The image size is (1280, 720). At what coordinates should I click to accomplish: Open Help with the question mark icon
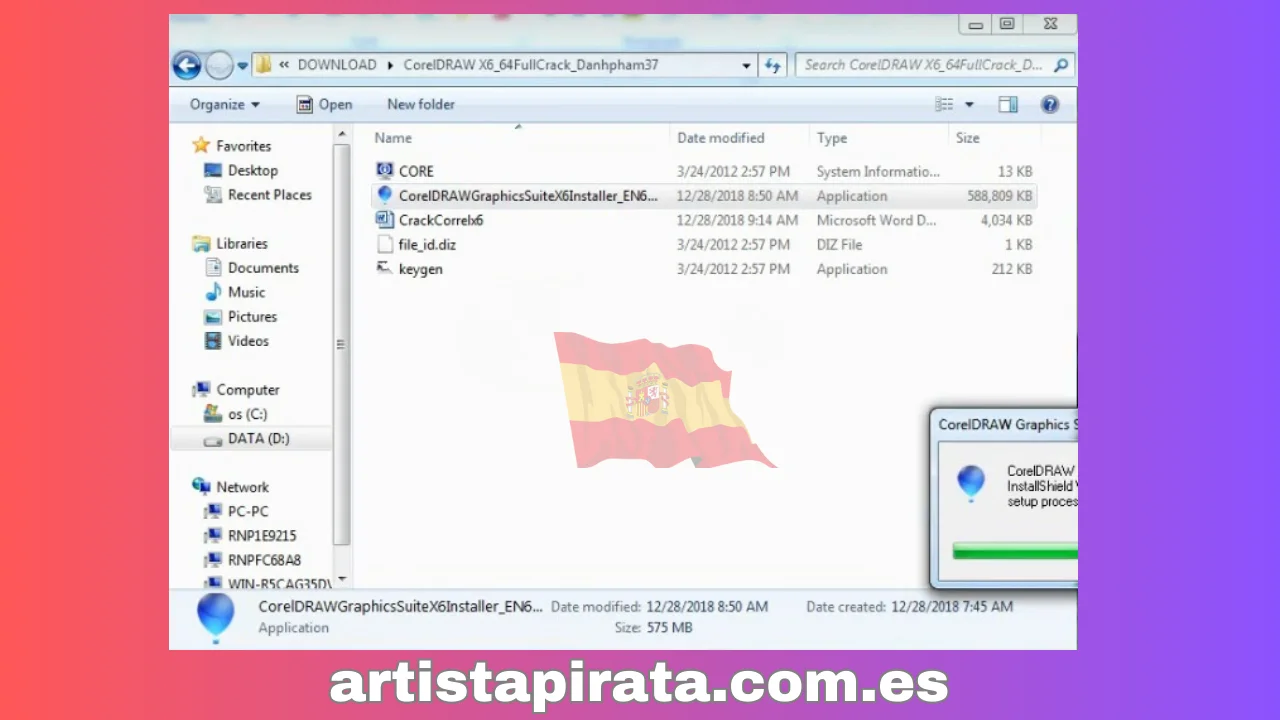click(1049, 104)
